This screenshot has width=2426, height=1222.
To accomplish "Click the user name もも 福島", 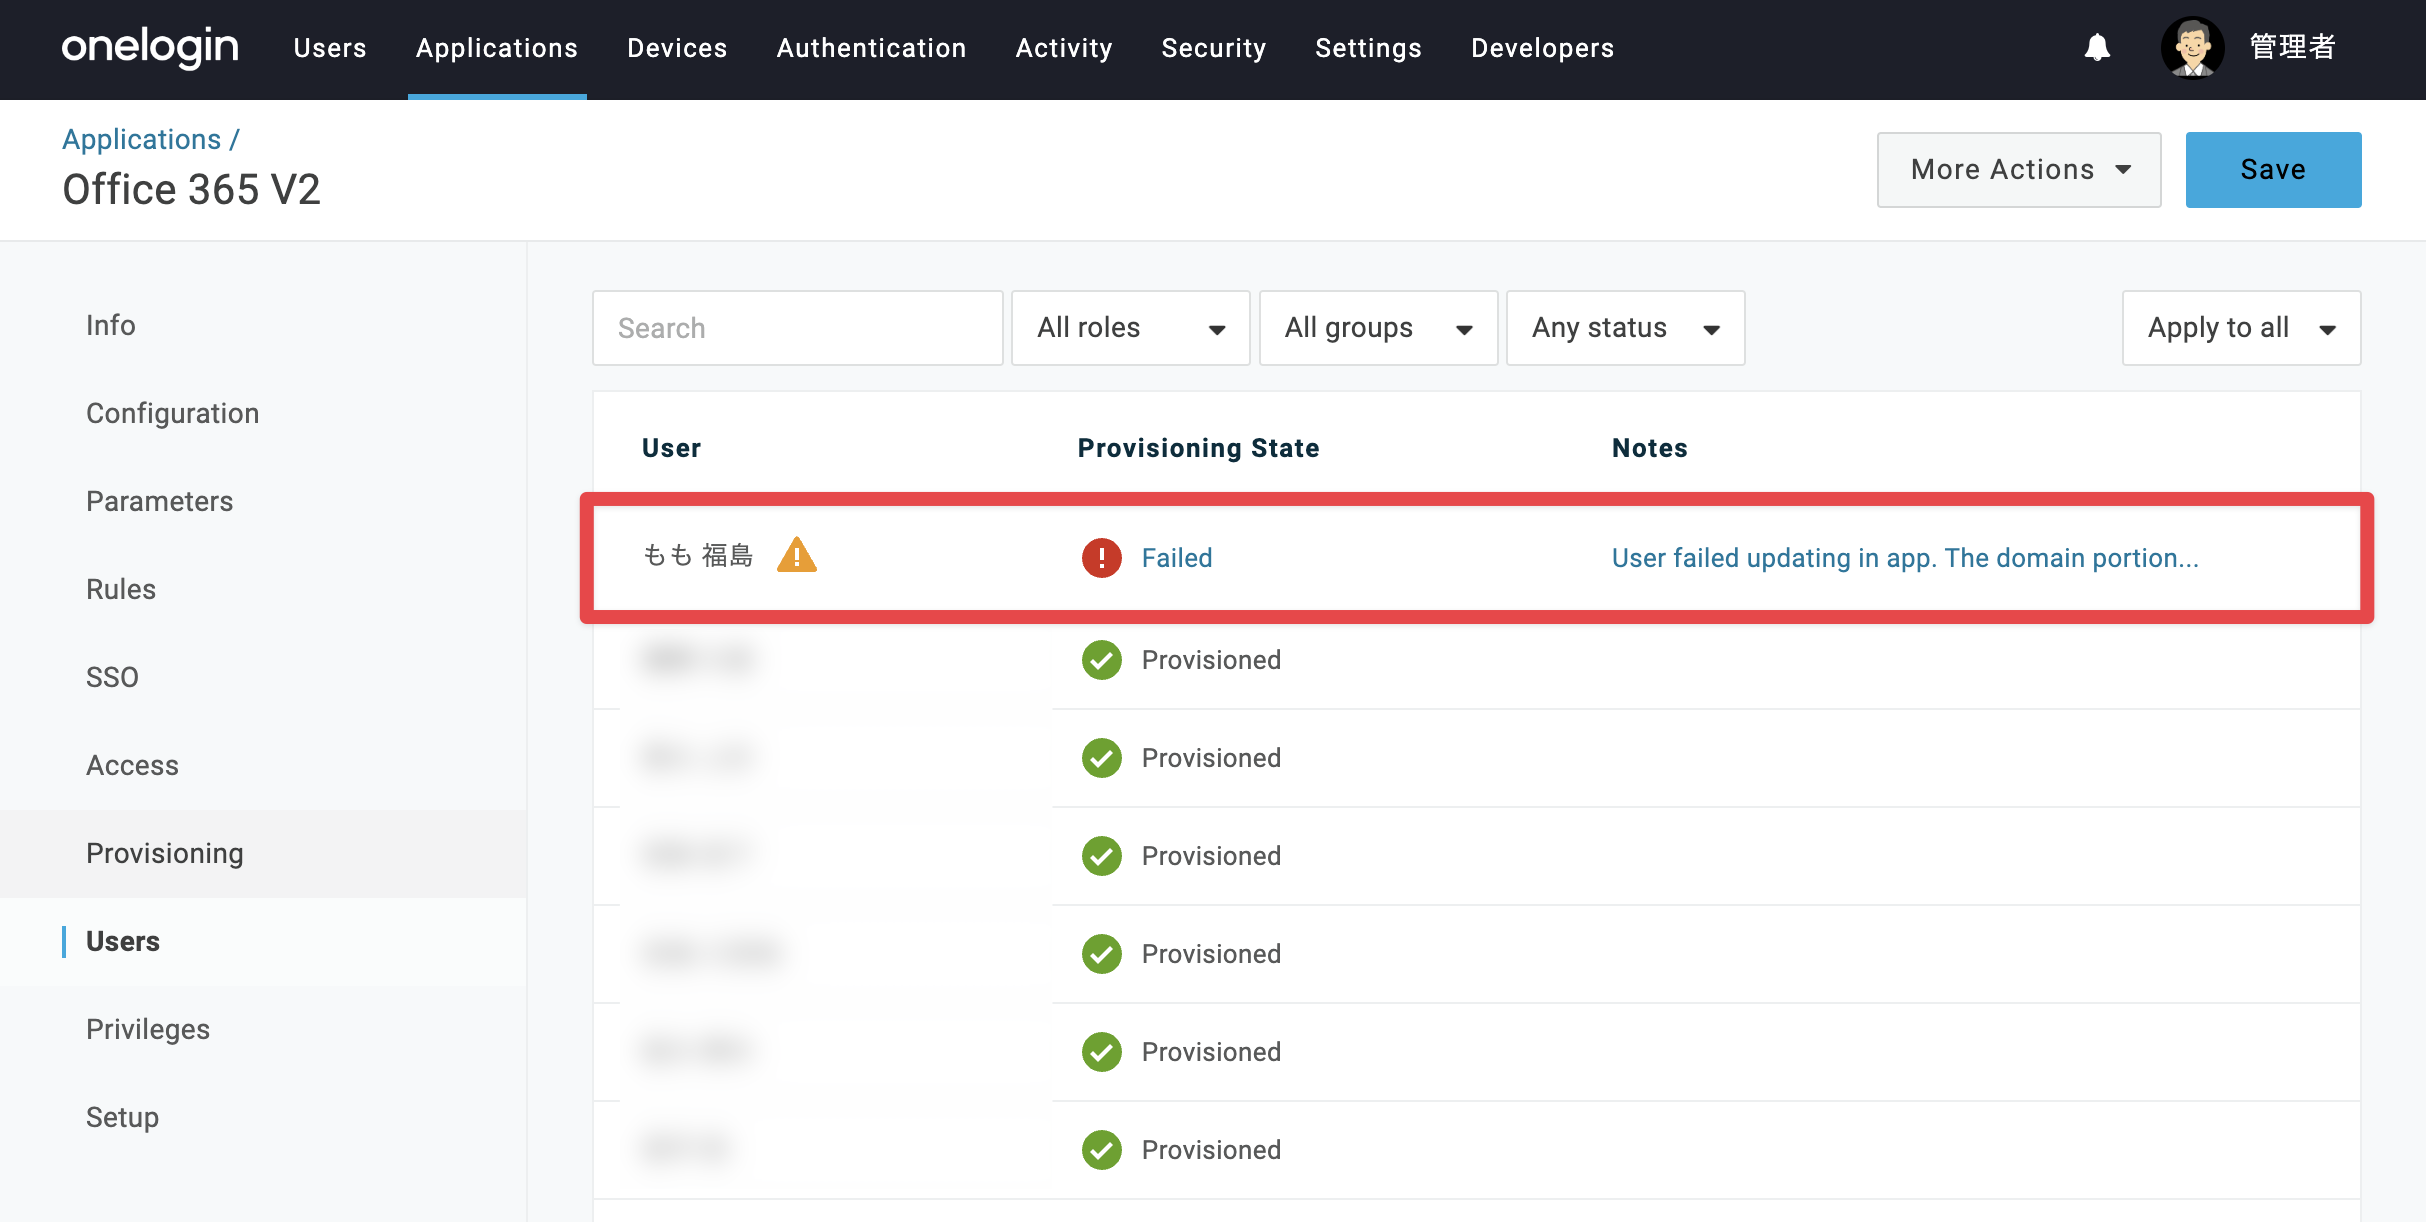I will (x=697, y=555).
